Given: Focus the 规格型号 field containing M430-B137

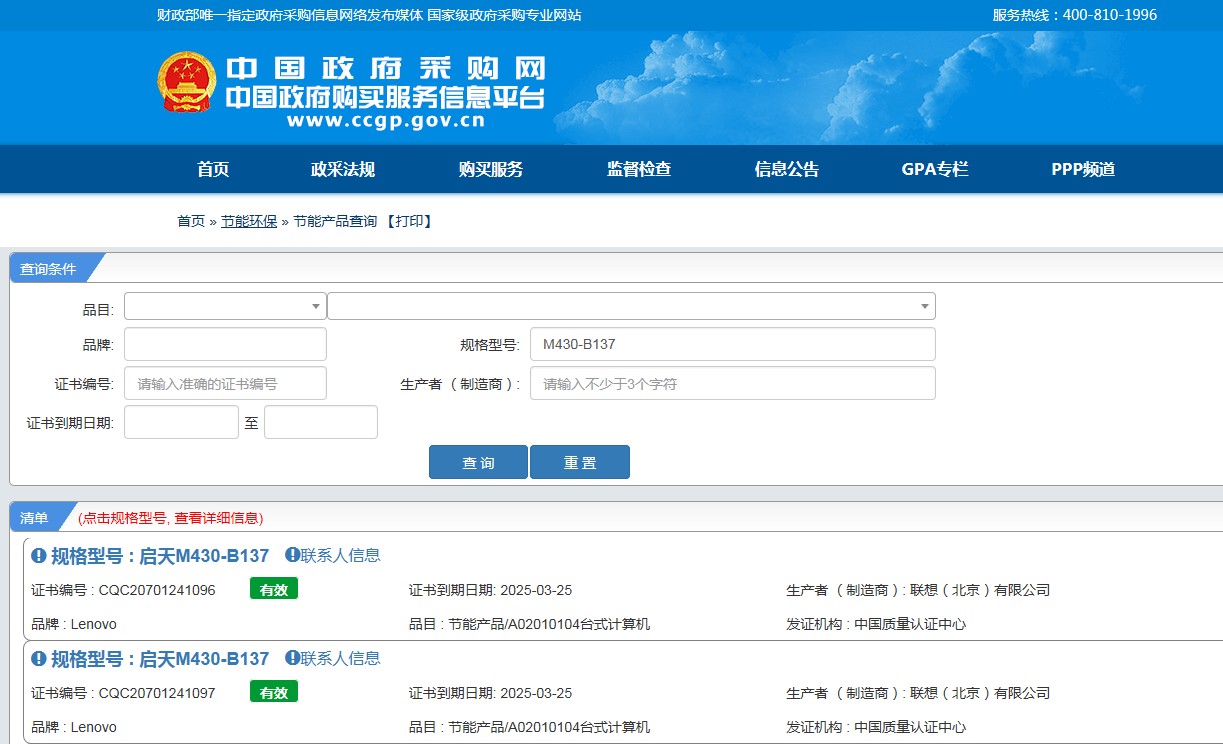Looking at the screenshot, I should click(733, 344).
